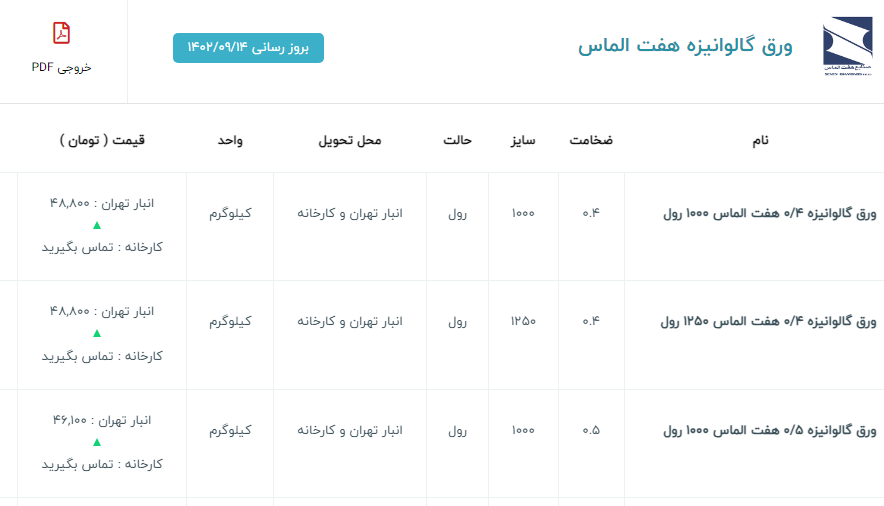Viewport: 884px width, 506px height.
Task: Click the ضخامت column header
Action: 591,140
